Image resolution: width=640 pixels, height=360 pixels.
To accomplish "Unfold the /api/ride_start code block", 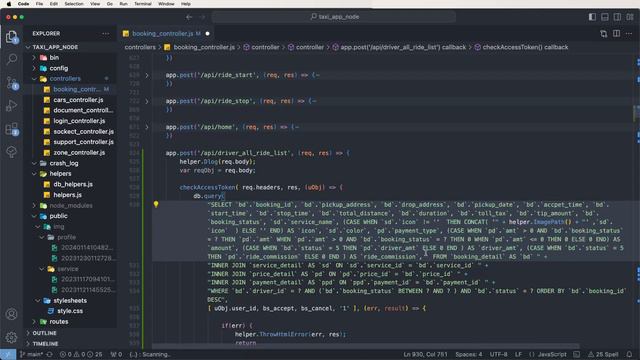I will 147,75.
